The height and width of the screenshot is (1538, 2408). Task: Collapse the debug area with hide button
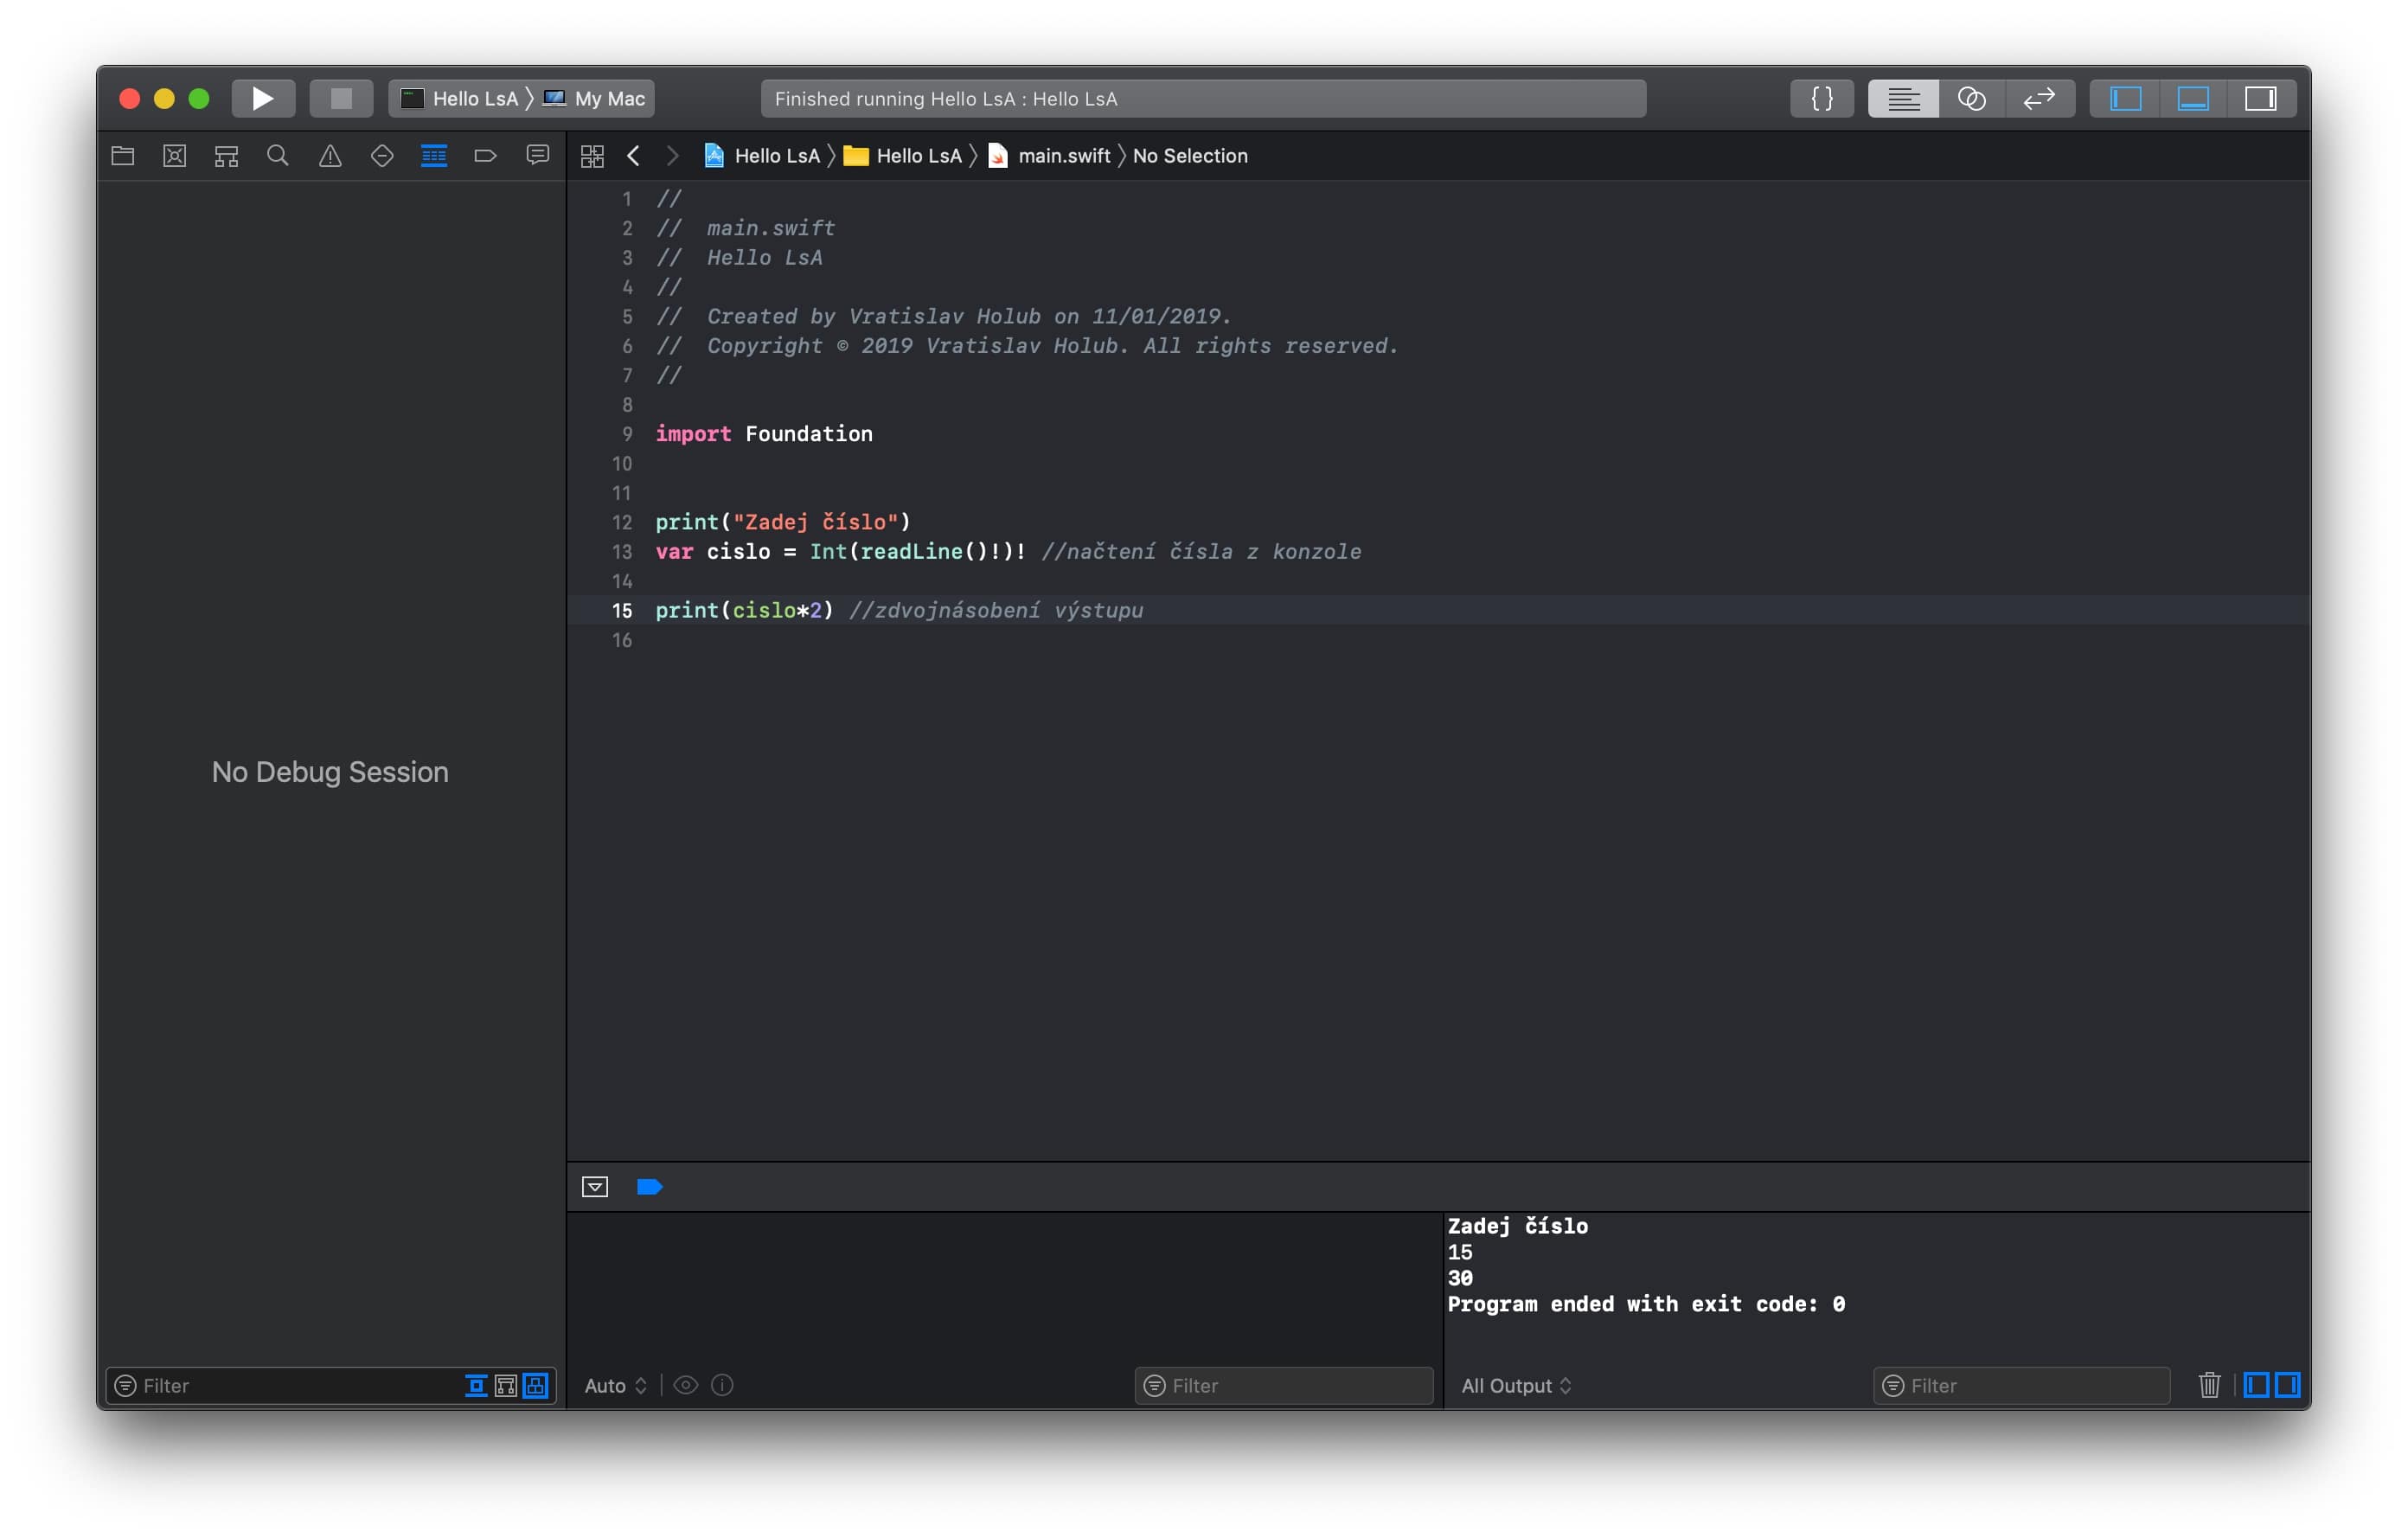coord(595,1187)
